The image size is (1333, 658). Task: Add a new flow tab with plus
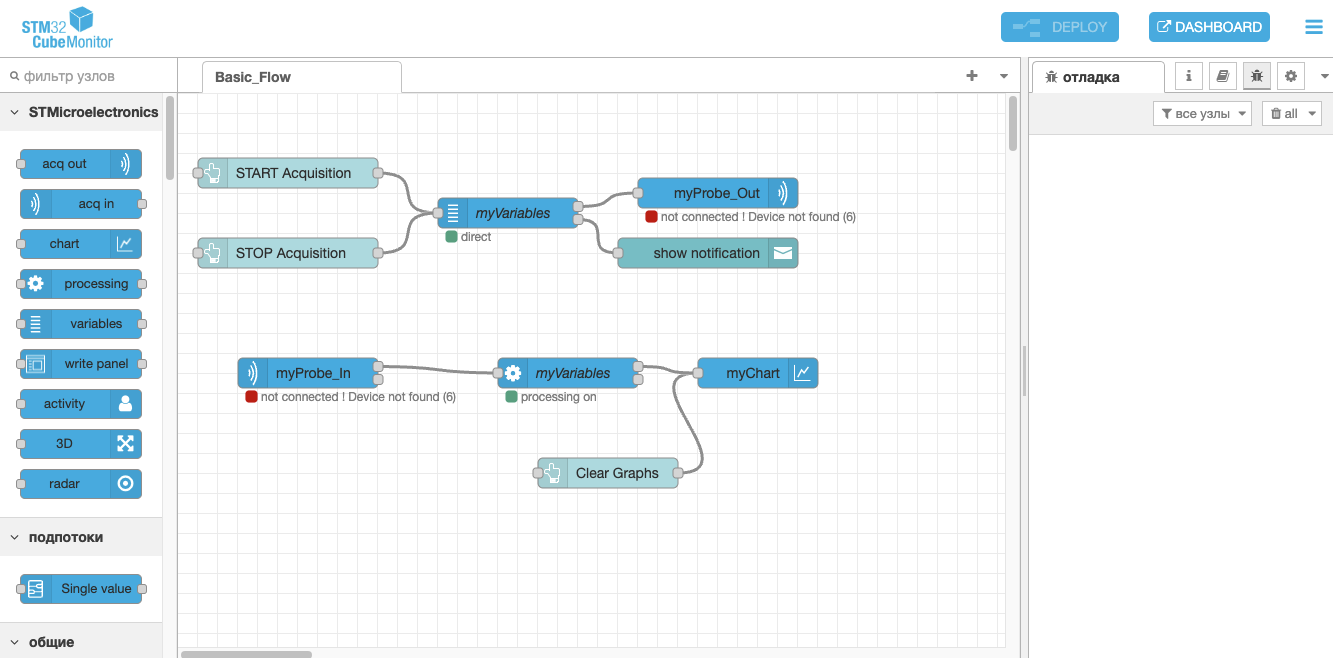click(971, 76)
